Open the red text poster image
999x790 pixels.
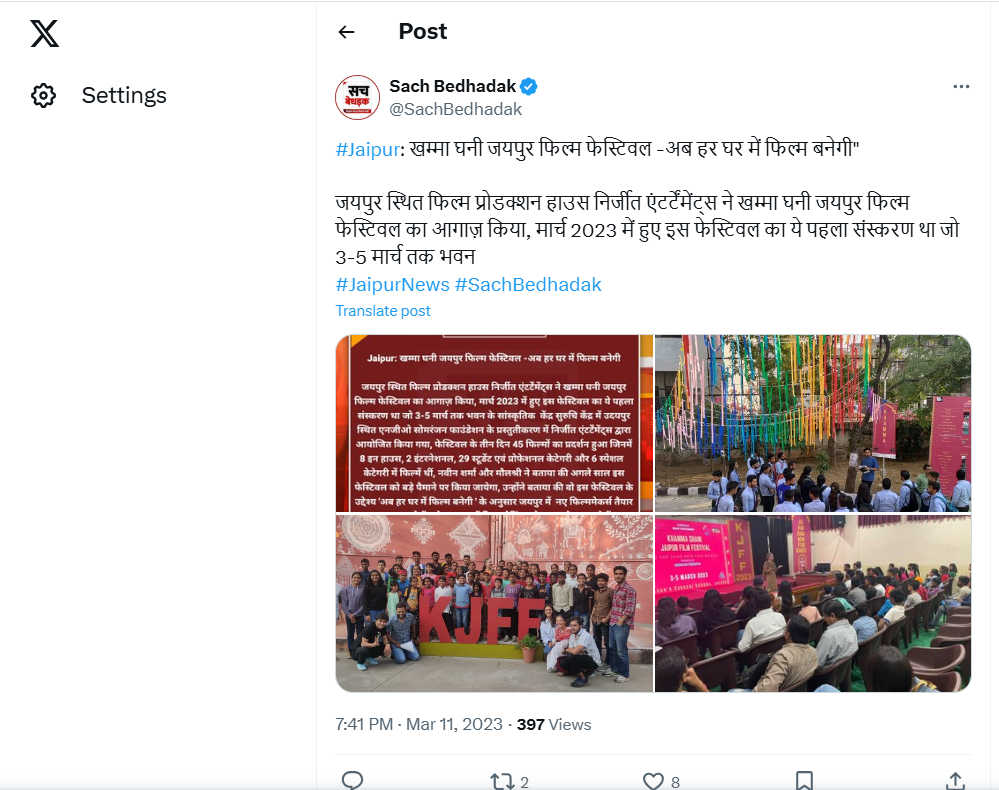(494, 423)
